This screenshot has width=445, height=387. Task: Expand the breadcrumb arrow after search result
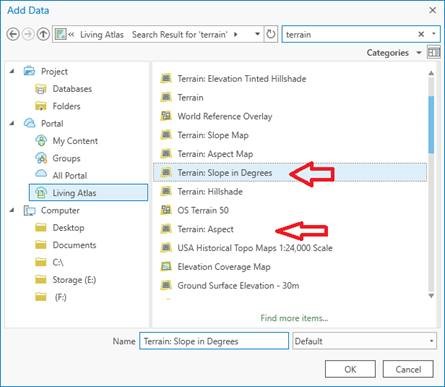coord(236,34)
